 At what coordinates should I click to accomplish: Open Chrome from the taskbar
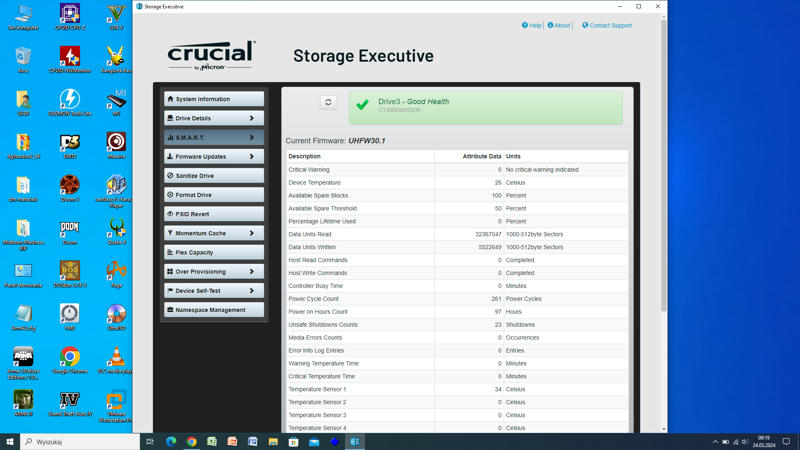coord(191,442)
